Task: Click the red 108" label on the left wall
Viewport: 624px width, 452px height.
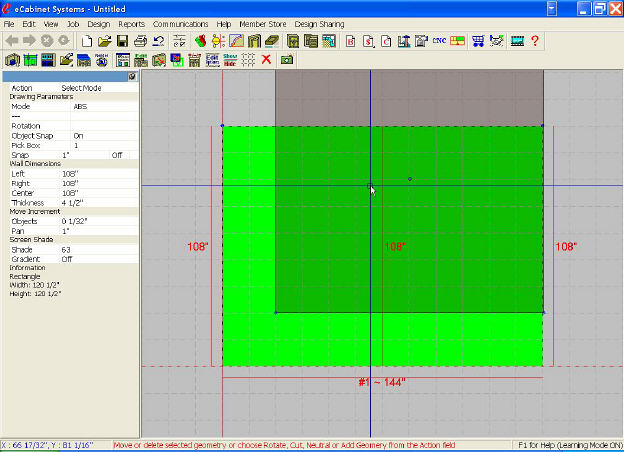Action: pyautogui.click(x=198, y=247)
